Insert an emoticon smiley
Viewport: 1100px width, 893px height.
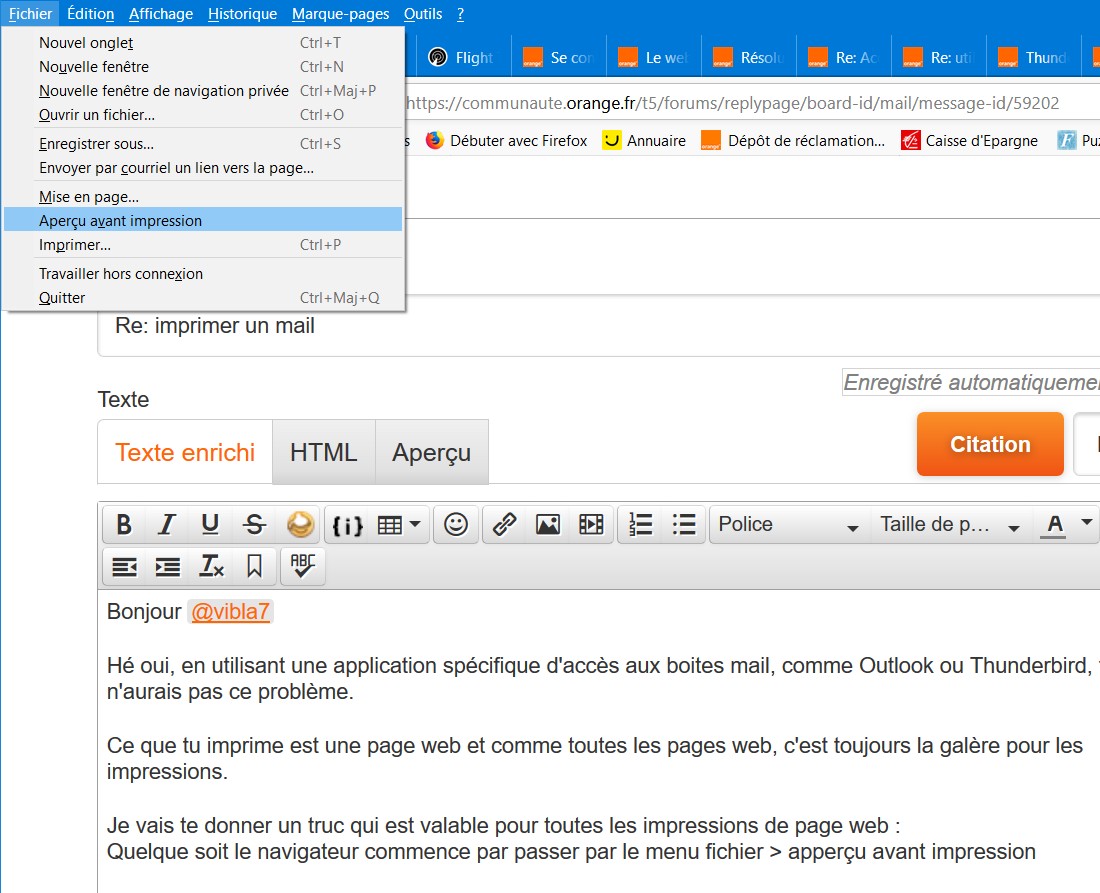coord(456,525)
